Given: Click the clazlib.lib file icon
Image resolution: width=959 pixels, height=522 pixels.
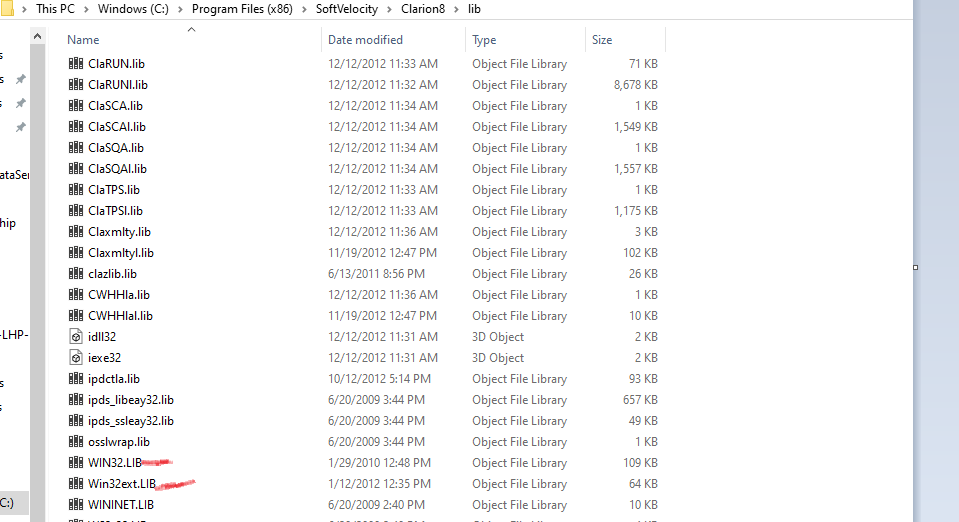Looking at the screenshot, I should click(76, 274).
